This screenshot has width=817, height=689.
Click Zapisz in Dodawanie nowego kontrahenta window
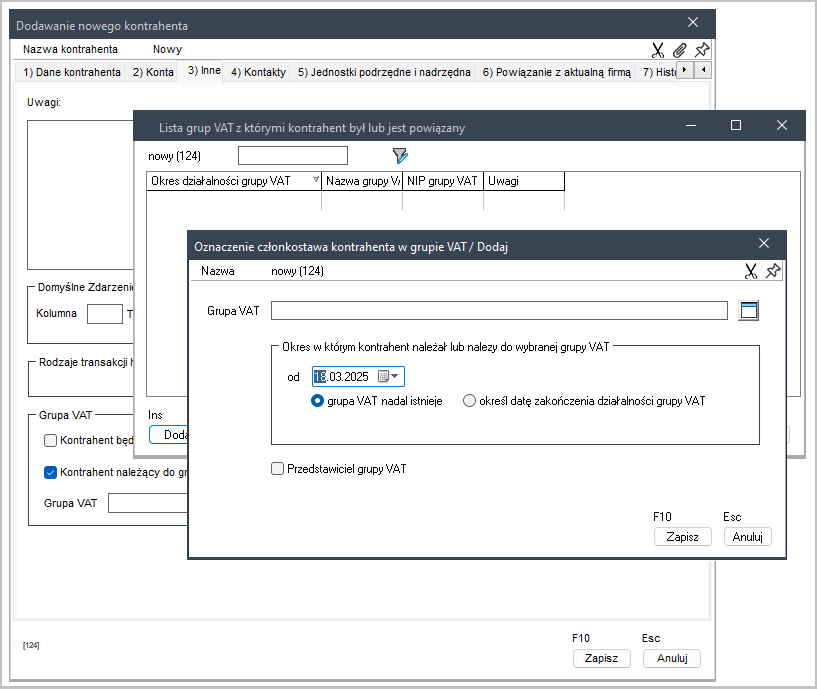(x=601, y=658)
